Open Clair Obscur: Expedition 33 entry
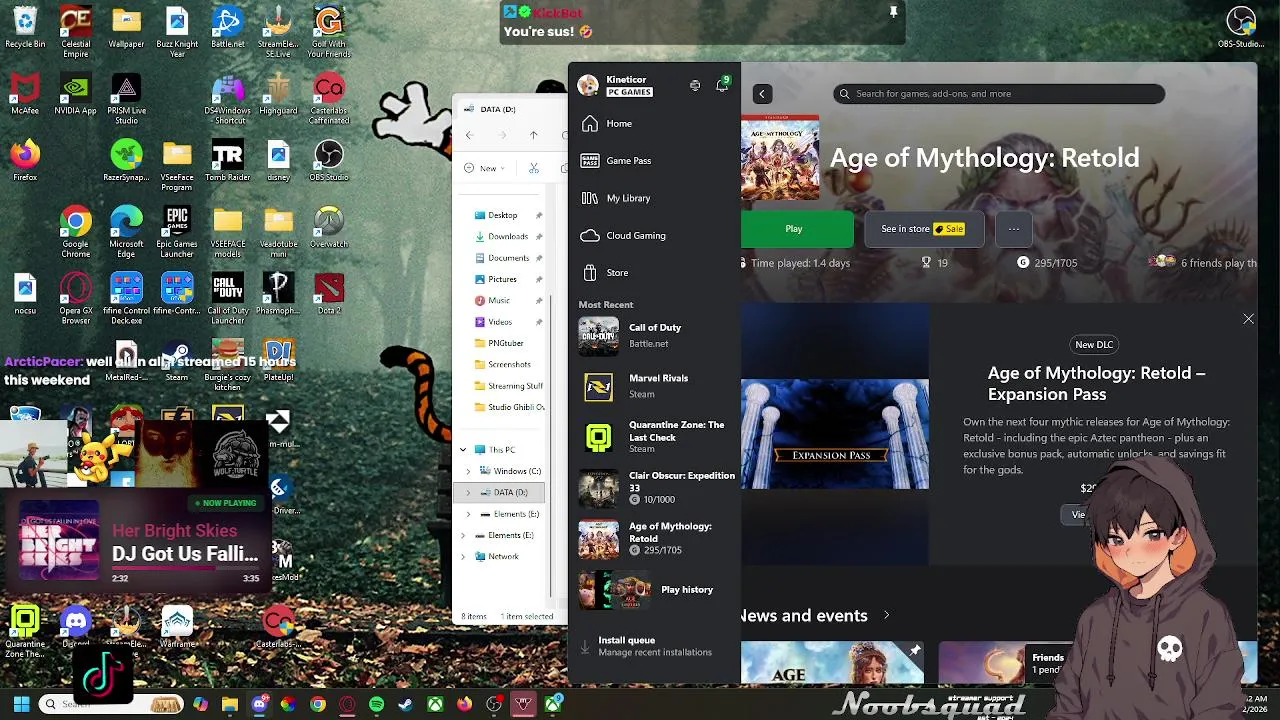Screen dimensions: 1280x720 pos(656,488)
